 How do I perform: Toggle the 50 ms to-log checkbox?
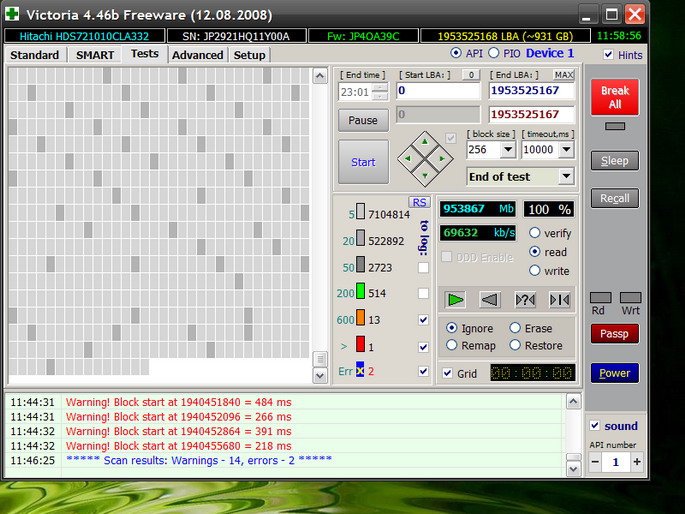click(423, 267)
